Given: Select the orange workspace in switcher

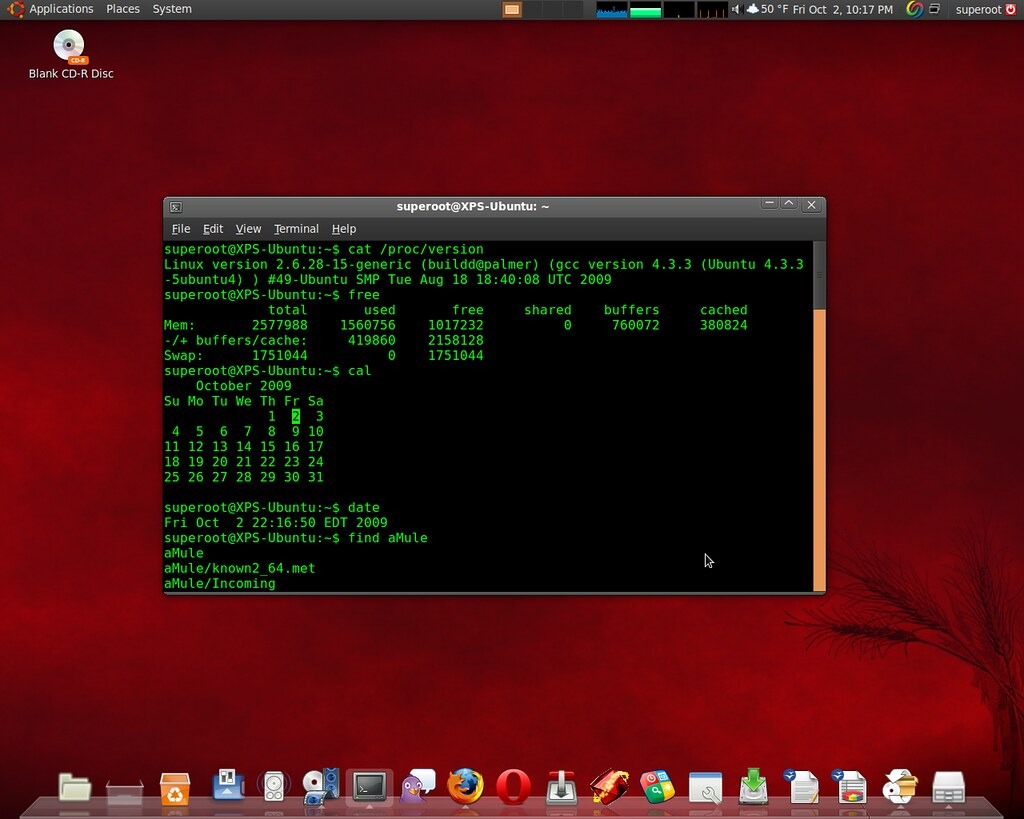Looking at the screenshot, I should (512, 9).
